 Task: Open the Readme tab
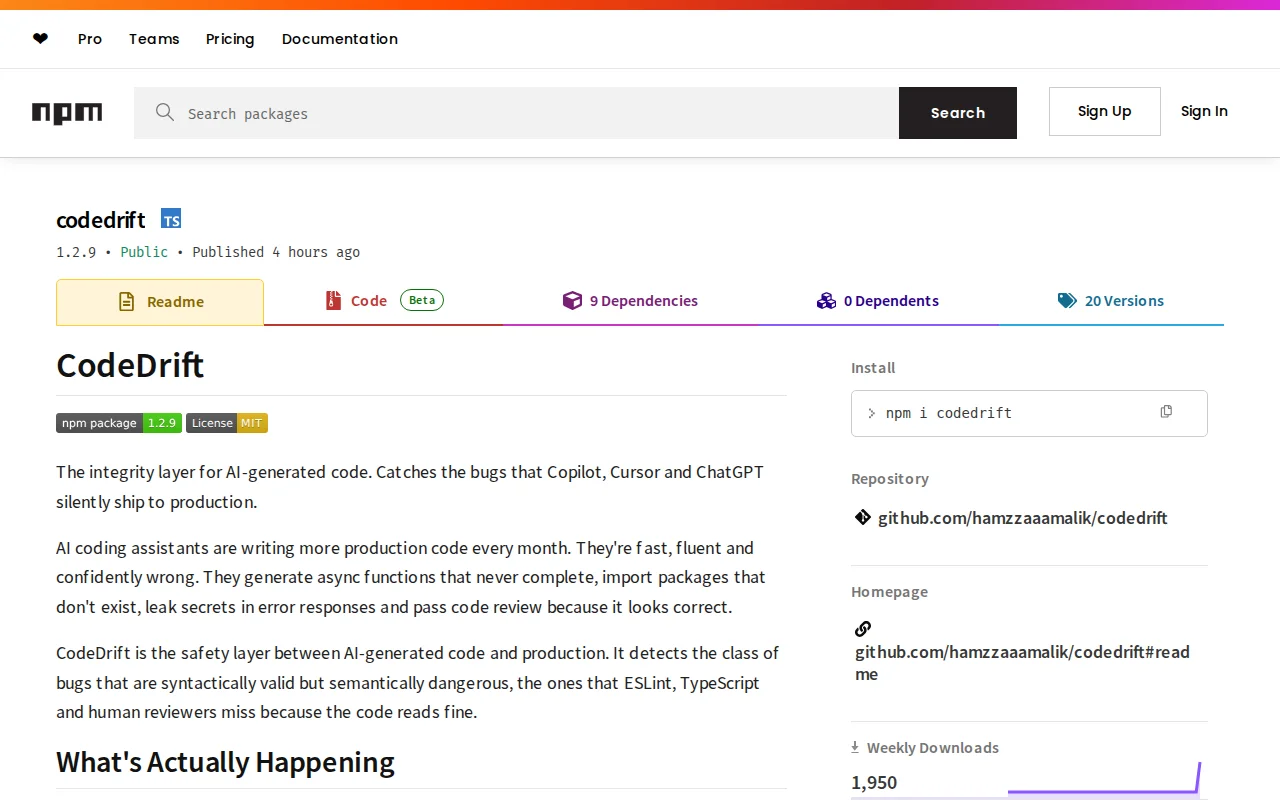(x=160, y=302)
